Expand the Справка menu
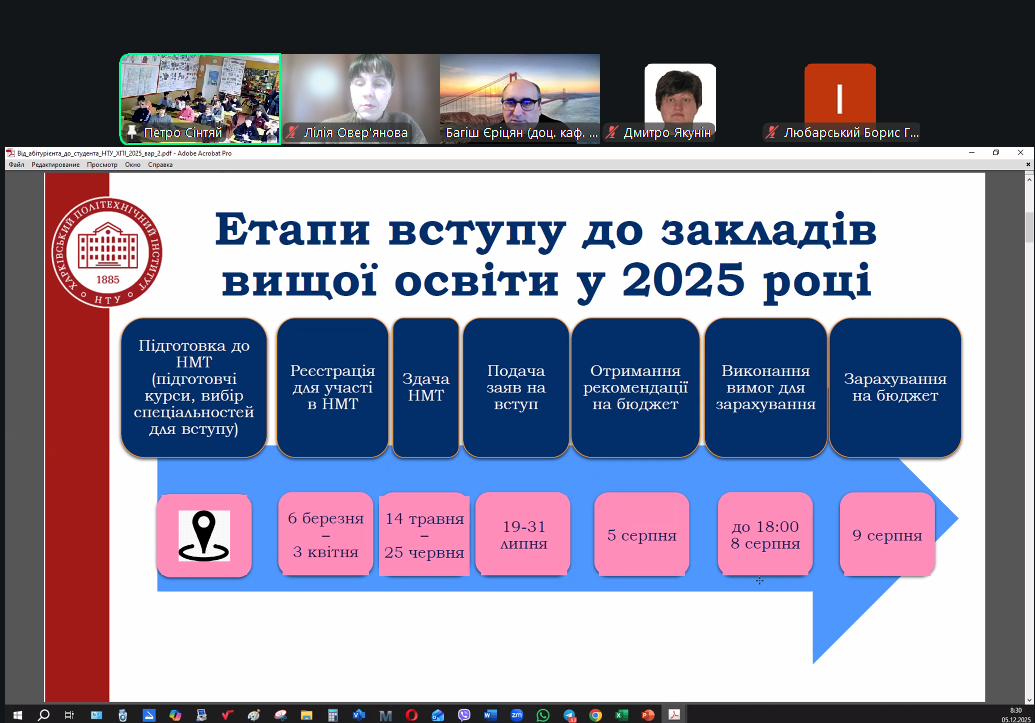1035x723 pixels. [160, 164]
